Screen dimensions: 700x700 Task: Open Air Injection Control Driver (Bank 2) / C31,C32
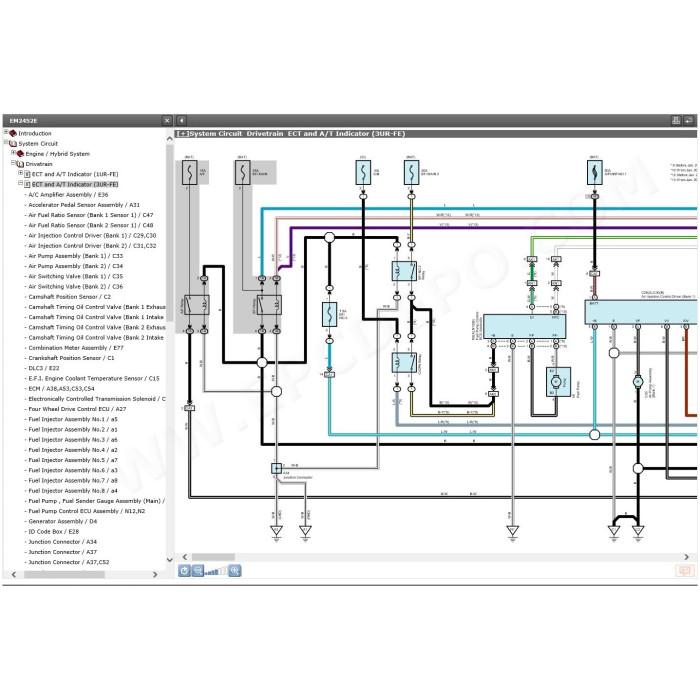tap(92, 246)
